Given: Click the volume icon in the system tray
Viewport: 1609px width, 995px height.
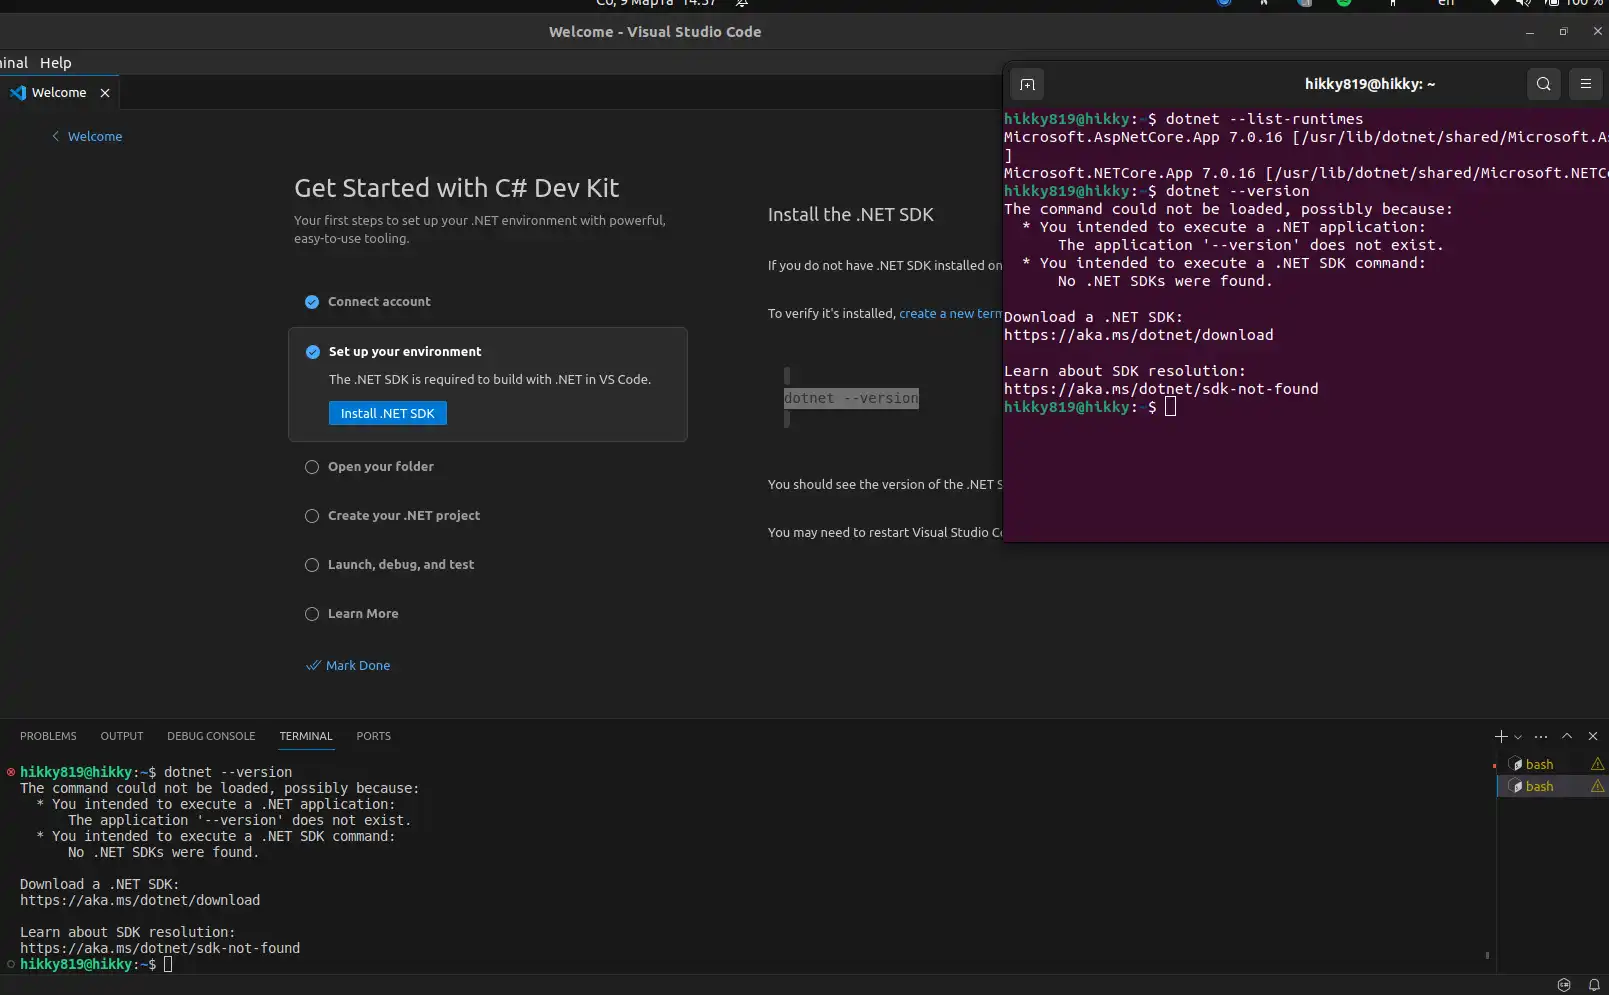Looking at the screenshot, I should 1523,3.
